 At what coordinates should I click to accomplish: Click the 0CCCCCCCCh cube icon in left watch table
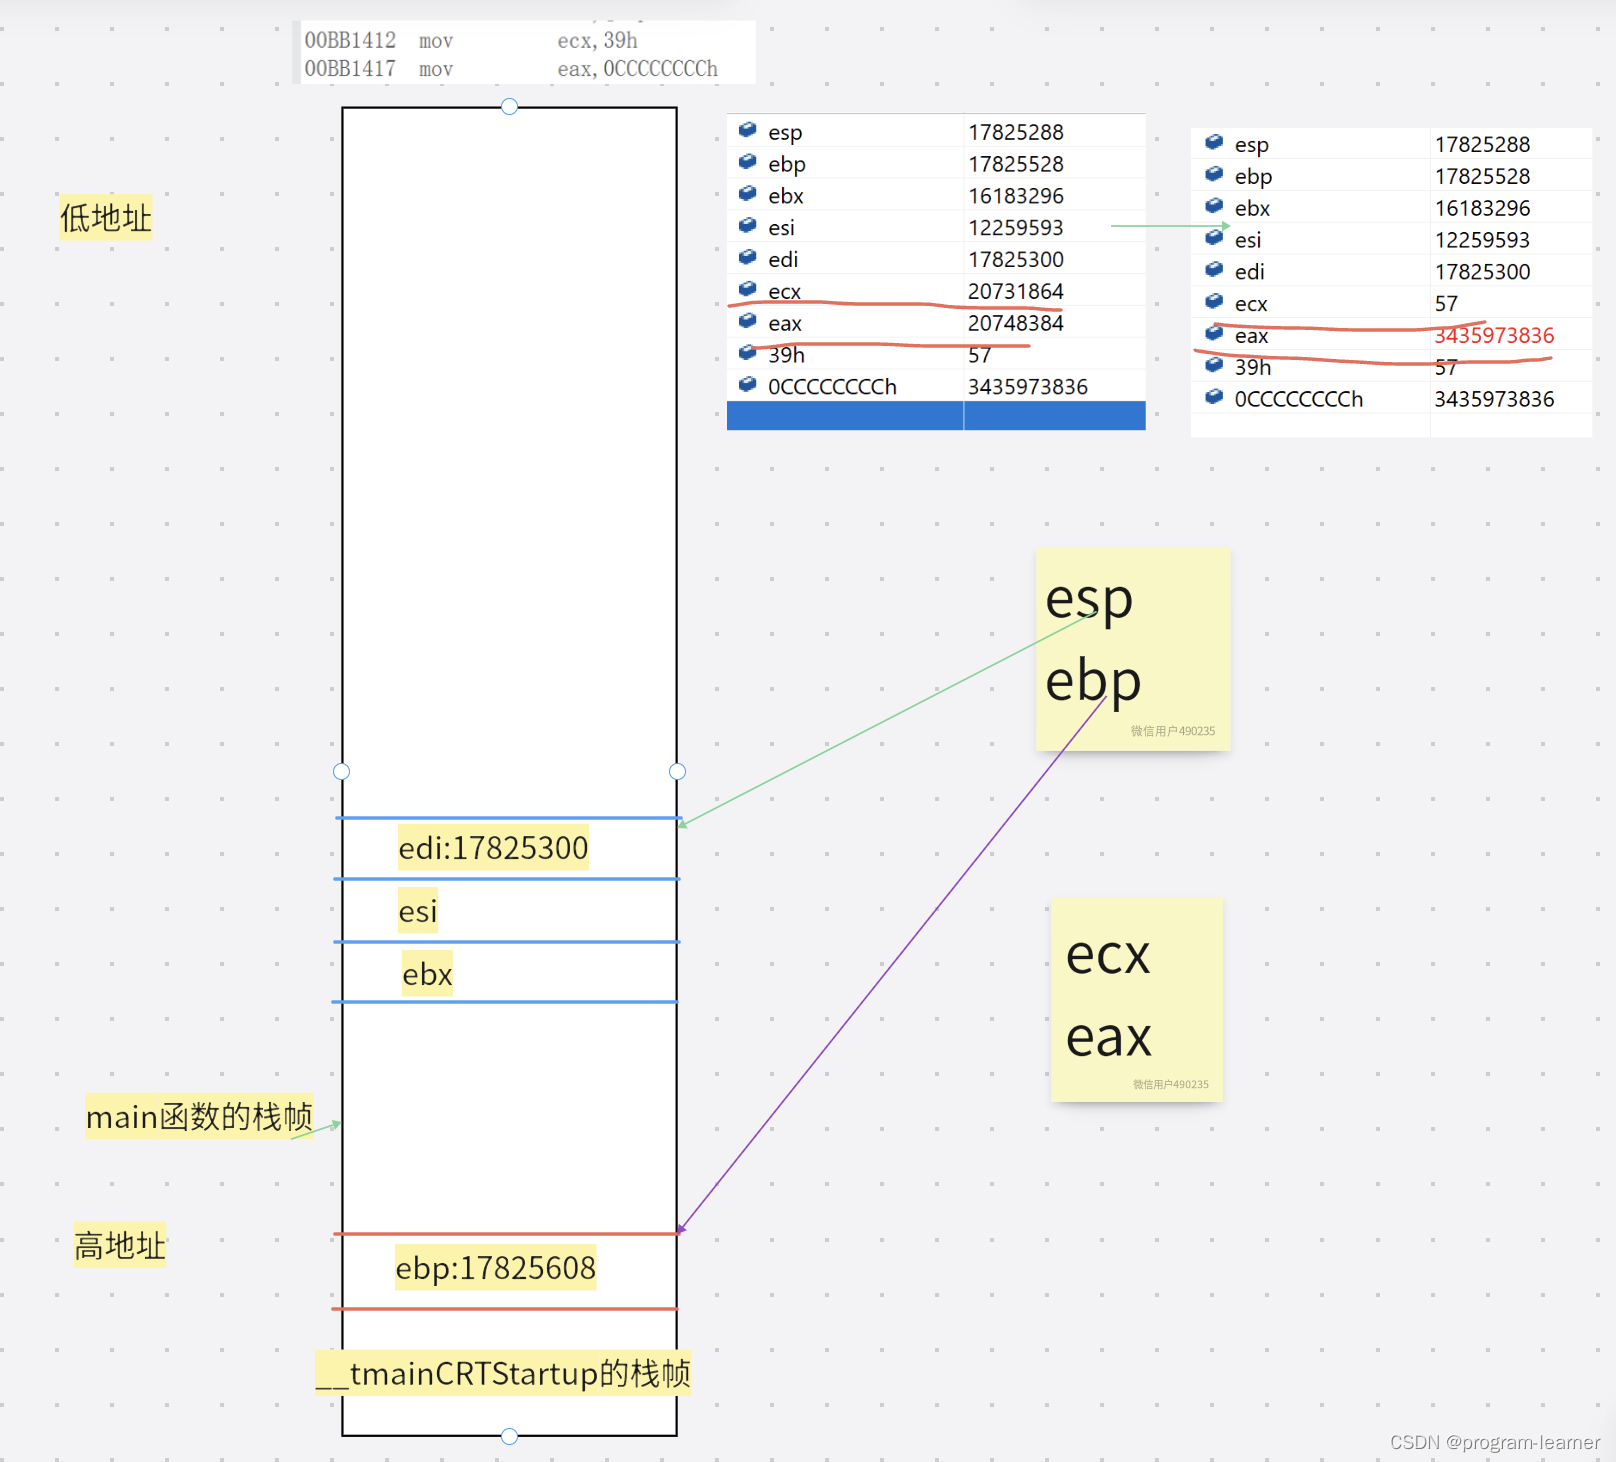(x=747, y=385)
